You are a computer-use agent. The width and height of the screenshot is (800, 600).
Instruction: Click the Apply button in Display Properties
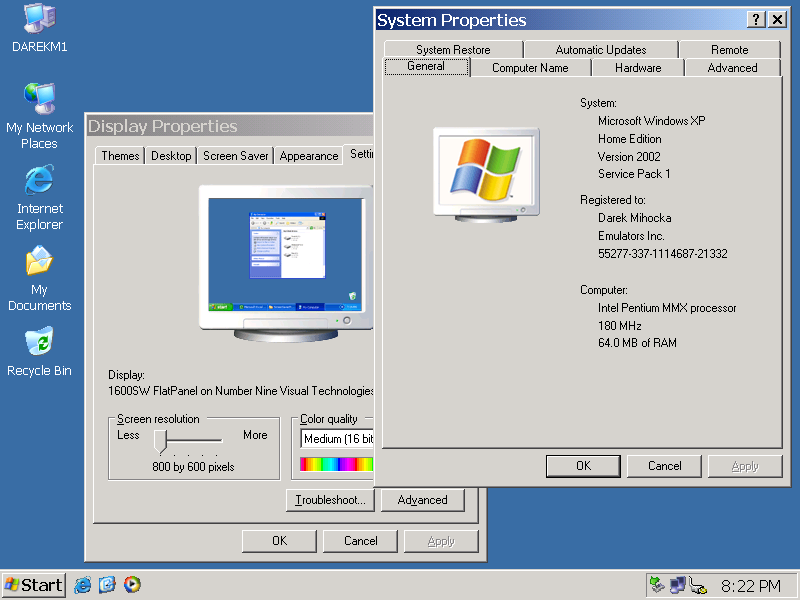click(441, 541)
